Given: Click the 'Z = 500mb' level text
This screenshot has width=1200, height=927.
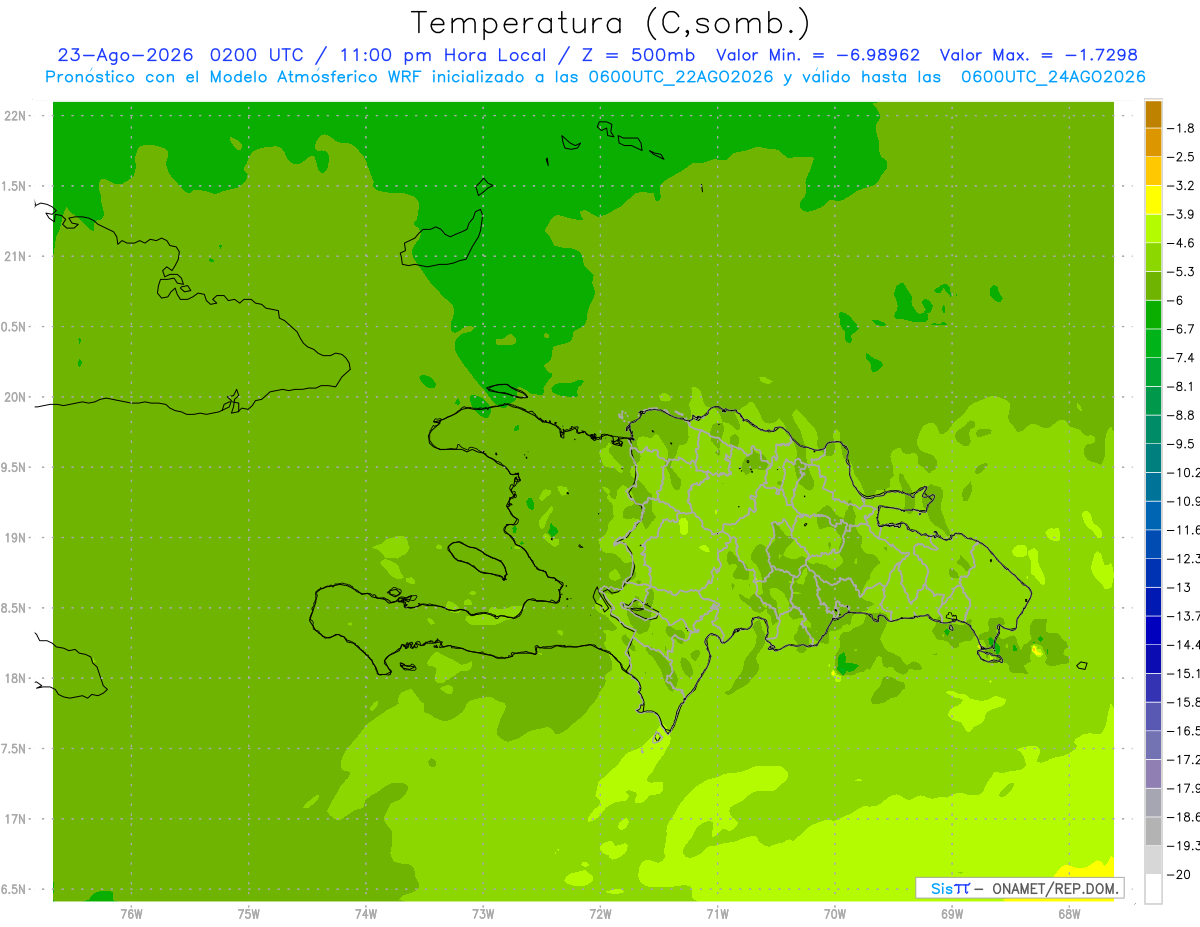Looking at the screenshot, I should [x=637, y=55].
